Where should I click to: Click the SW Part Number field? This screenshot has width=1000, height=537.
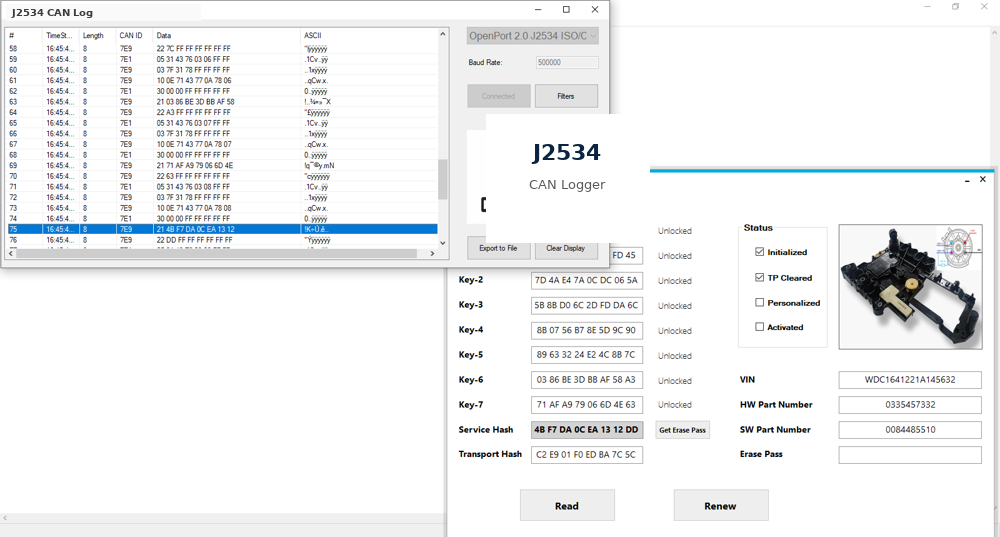click(910, 429)
